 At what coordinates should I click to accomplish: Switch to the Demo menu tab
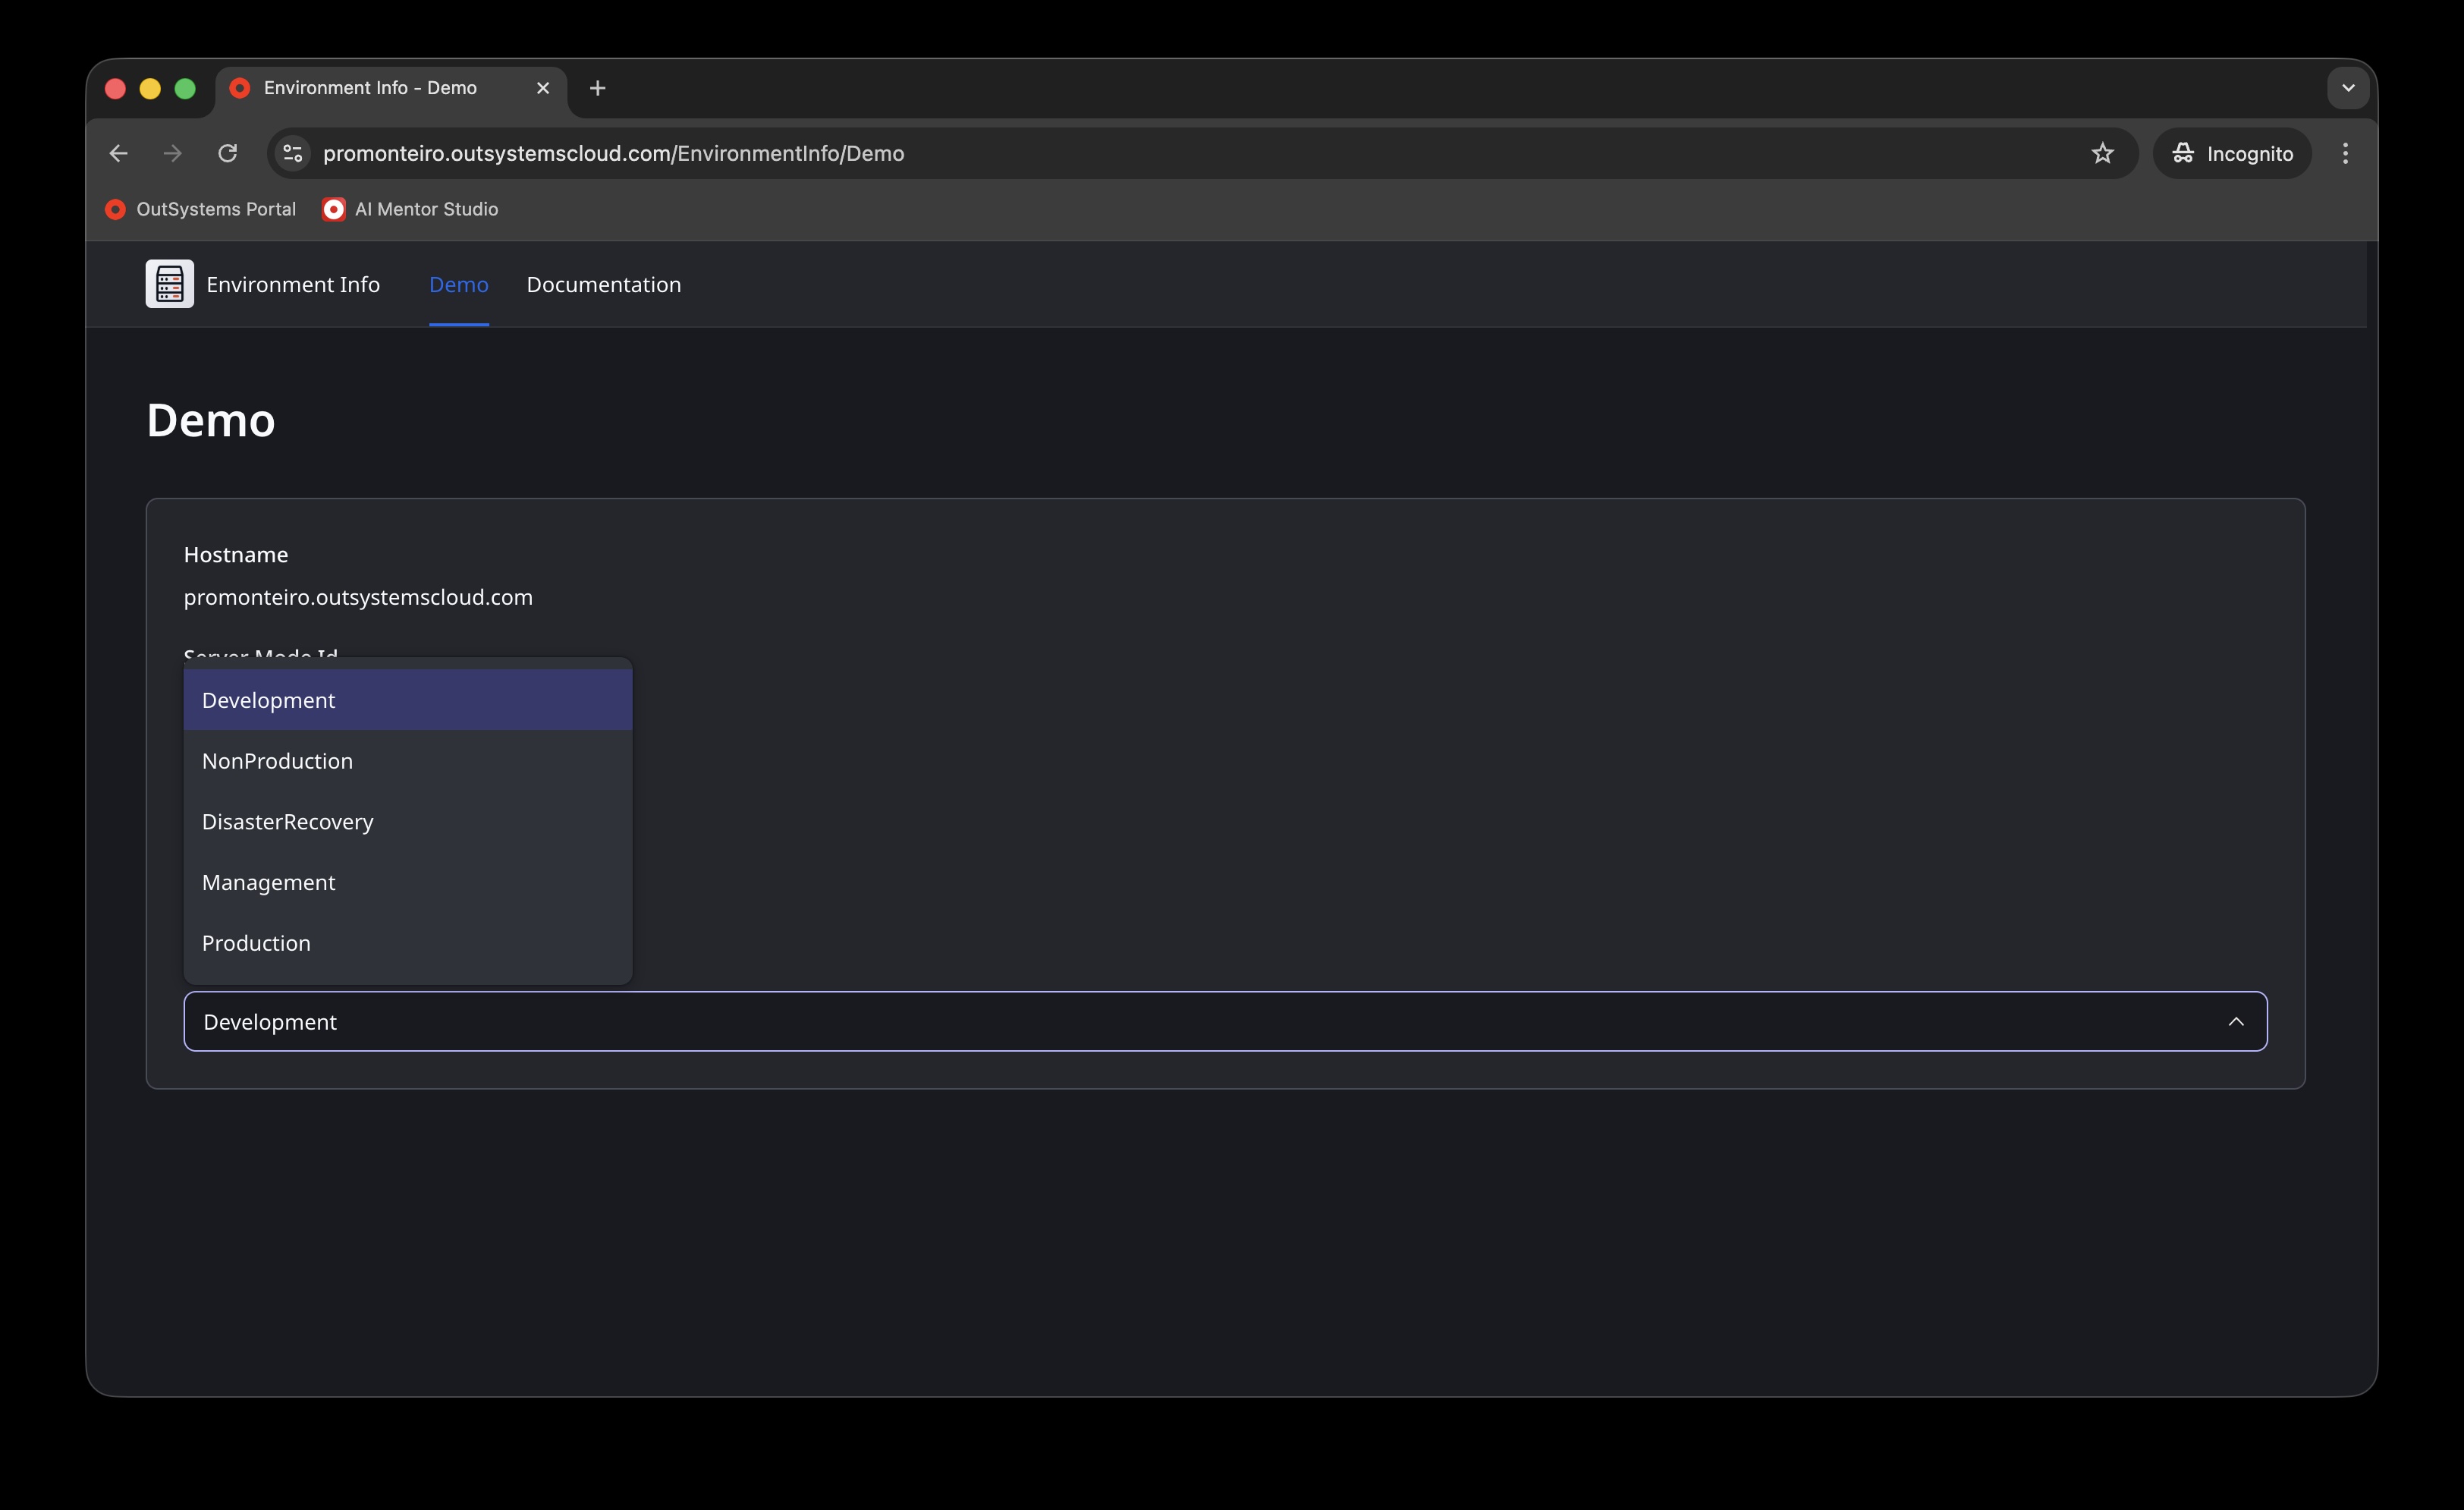459,285
